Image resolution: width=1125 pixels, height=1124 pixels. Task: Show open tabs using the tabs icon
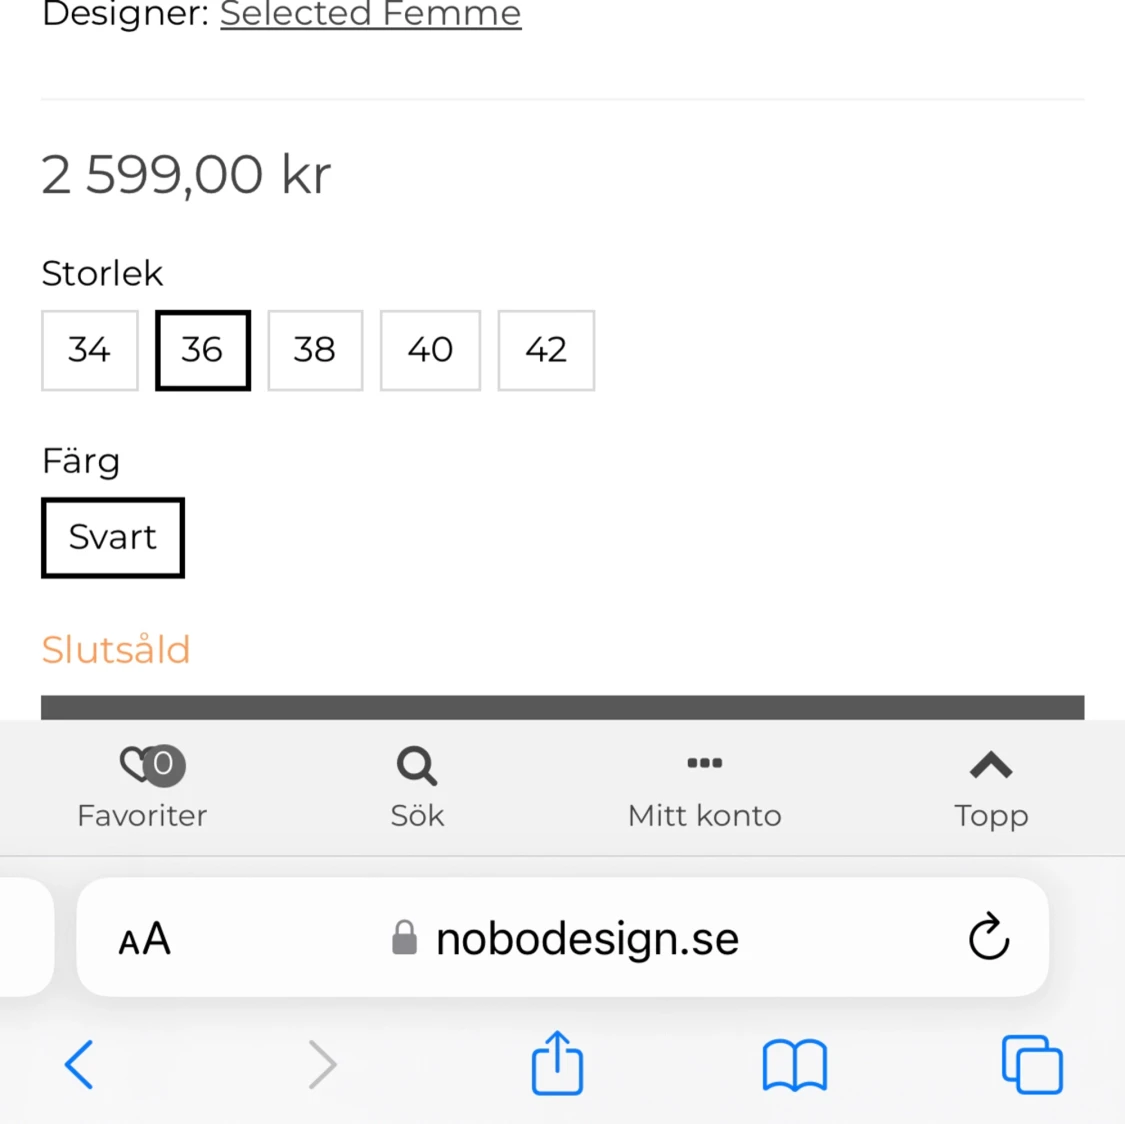tap(1031, 1064)
